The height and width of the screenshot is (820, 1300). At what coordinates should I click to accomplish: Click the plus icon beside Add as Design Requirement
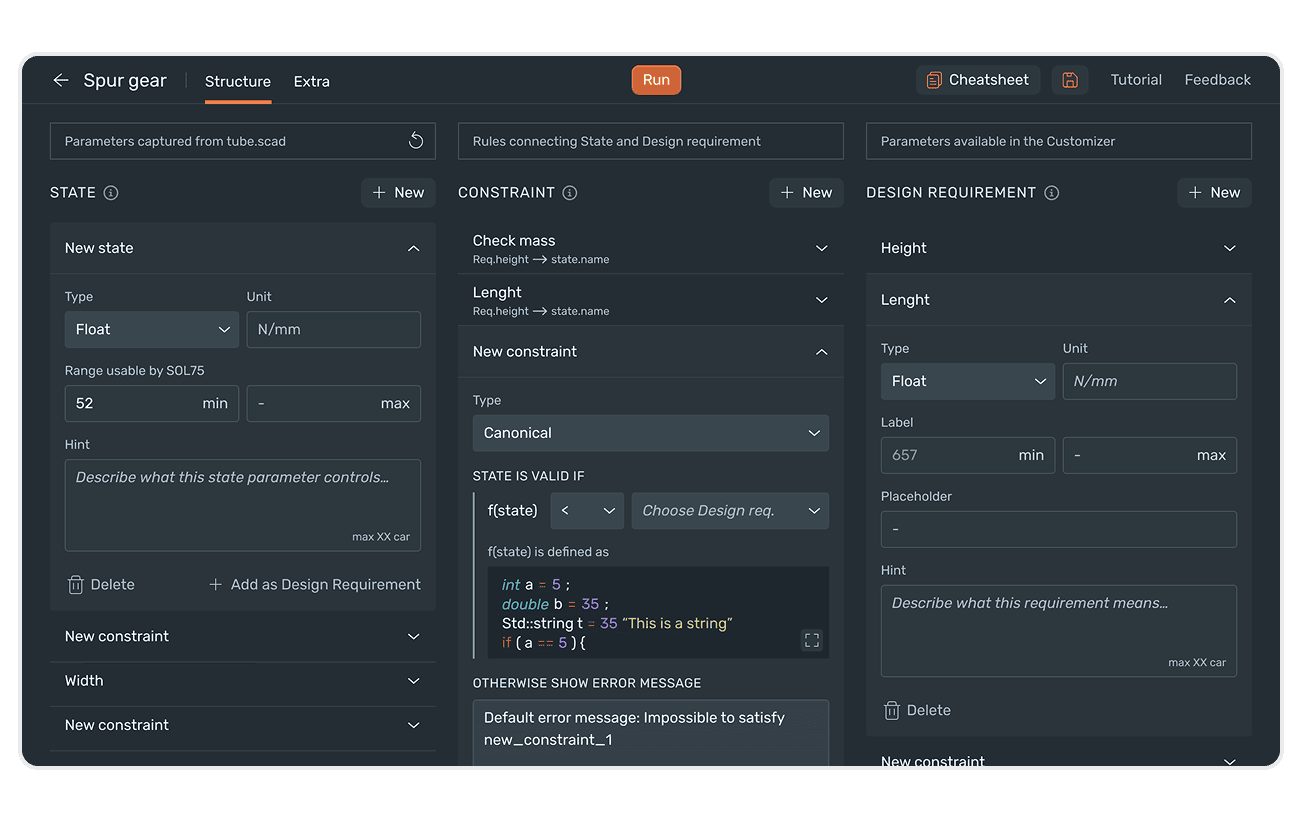click(x=215, y=585)
